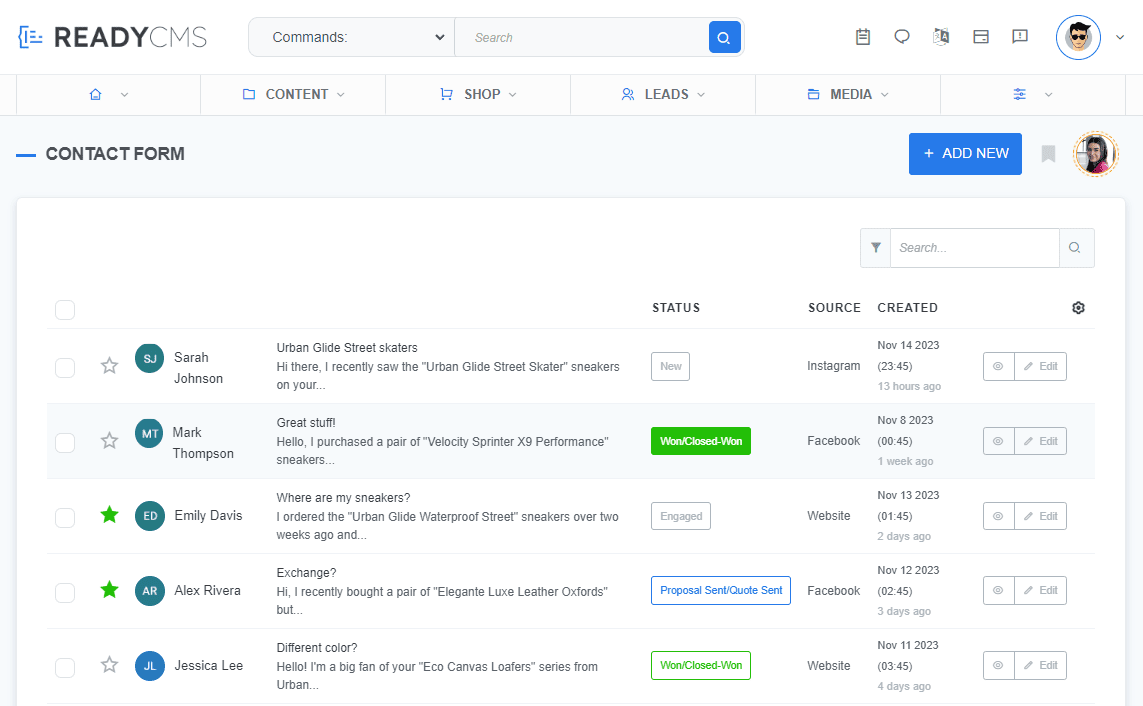View the Jessica Lee message via eye icon
The image size is (1143, 706).
coord(999,665)
